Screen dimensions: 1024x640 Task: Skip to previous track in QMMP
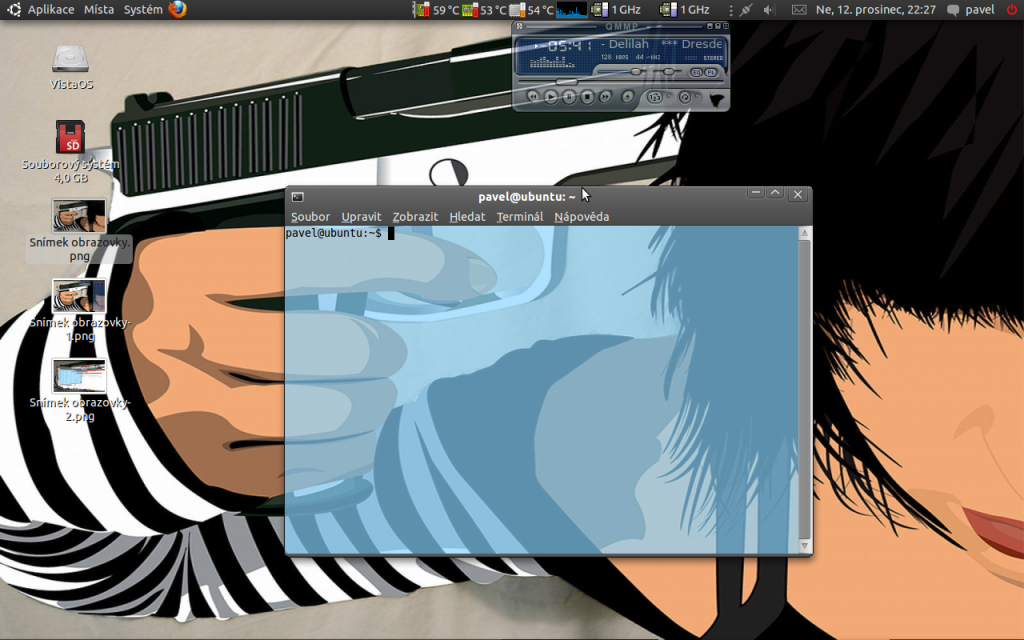pos(533,97)
